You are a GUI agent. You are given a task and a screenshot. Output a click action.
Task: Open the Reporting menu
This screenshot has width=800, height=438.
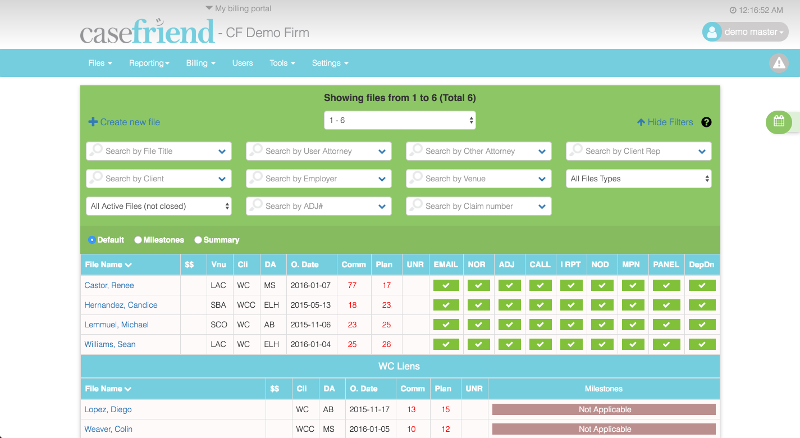click(x=149, y=63)
